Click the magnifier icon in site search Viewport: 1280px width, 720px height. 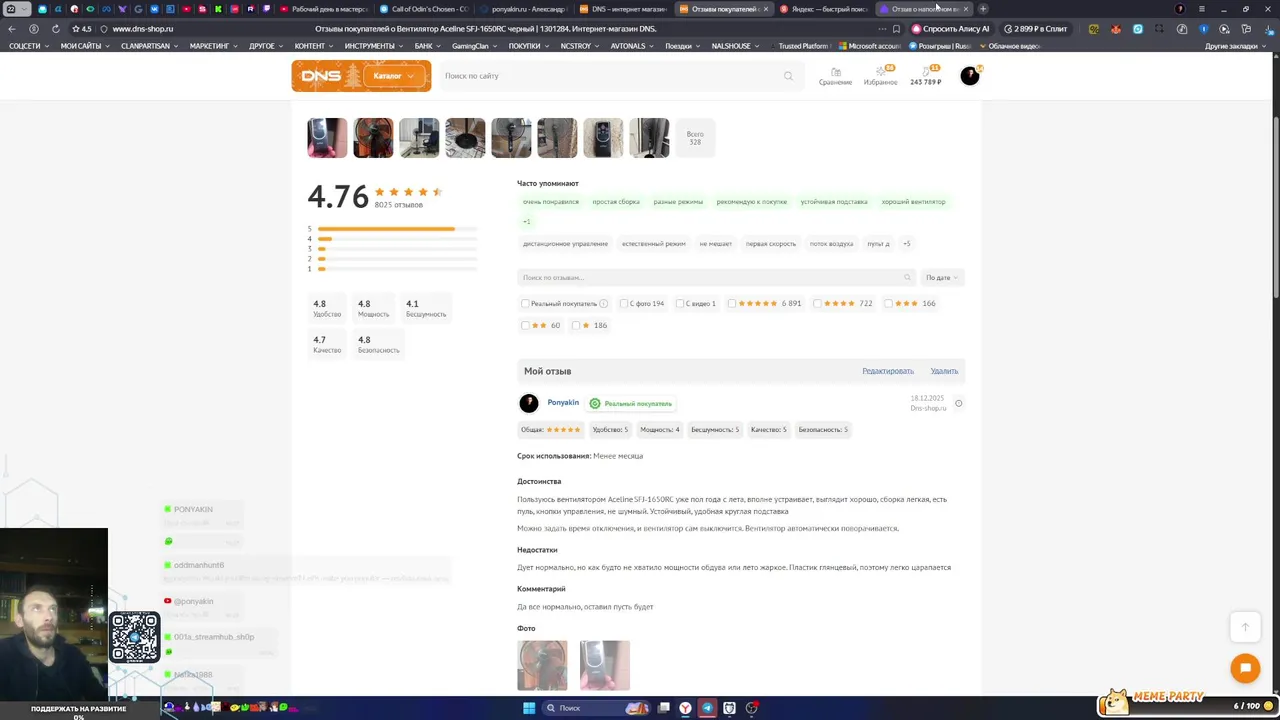[788, 76]
